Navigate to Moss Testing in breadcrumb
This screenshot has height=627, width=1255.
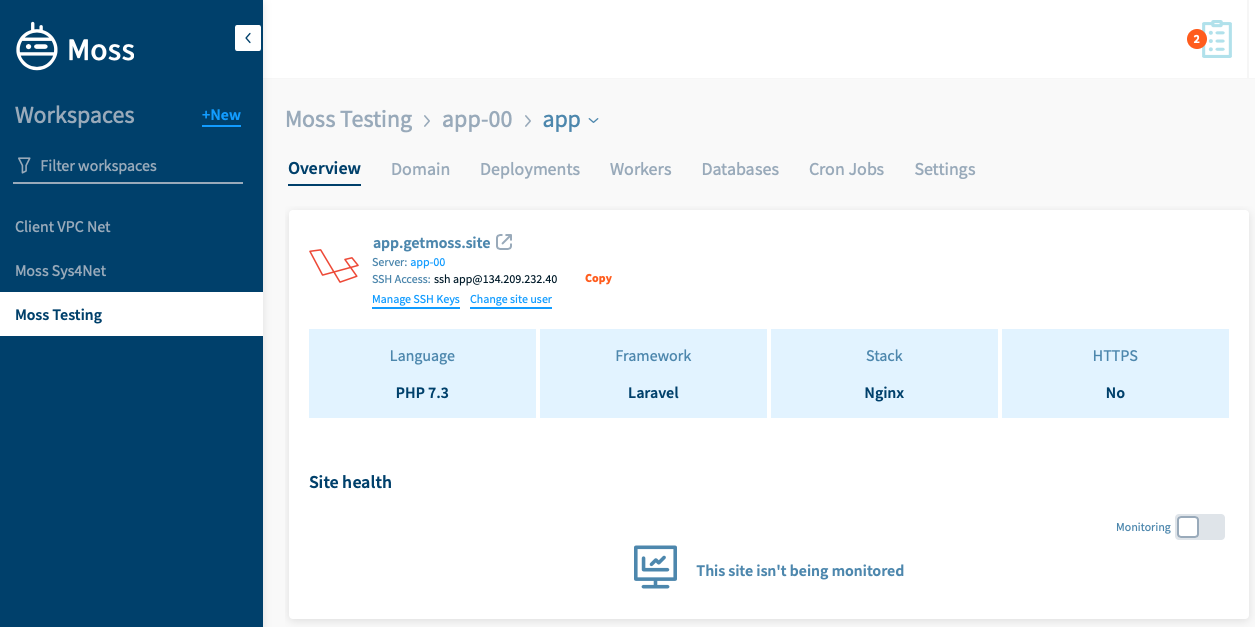(348, 120)
